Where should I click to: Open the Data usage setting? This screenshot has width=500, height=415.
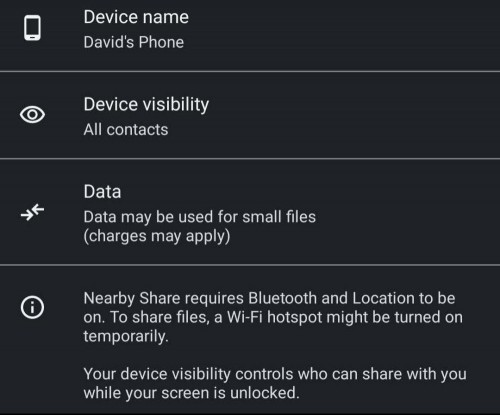click(x=250, y=212)
